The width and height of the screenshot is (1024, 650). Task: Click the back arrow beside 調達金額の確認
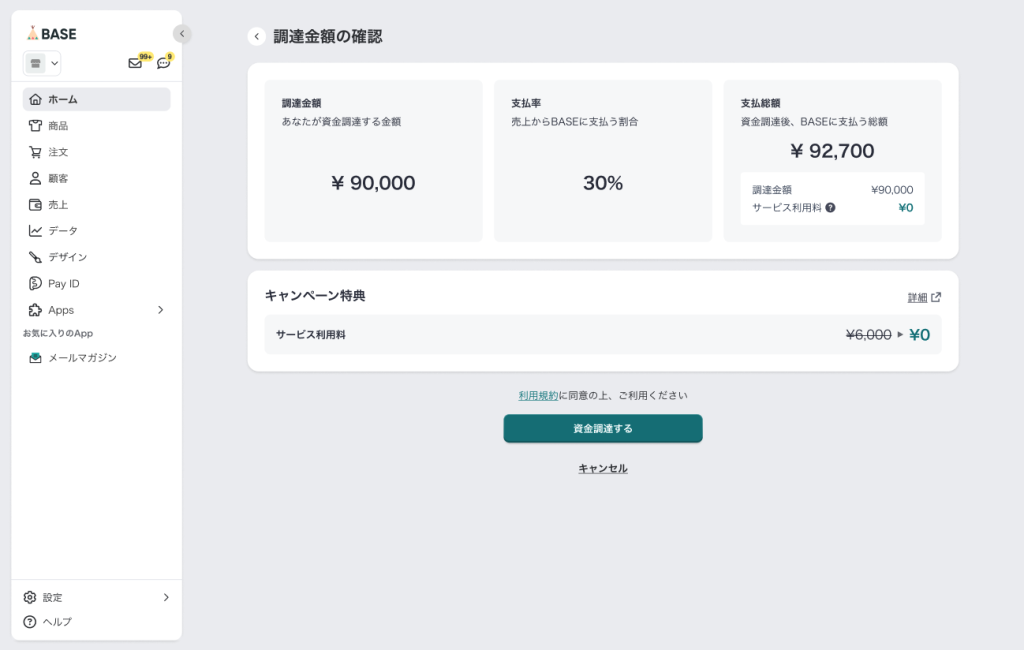(257, 37)
